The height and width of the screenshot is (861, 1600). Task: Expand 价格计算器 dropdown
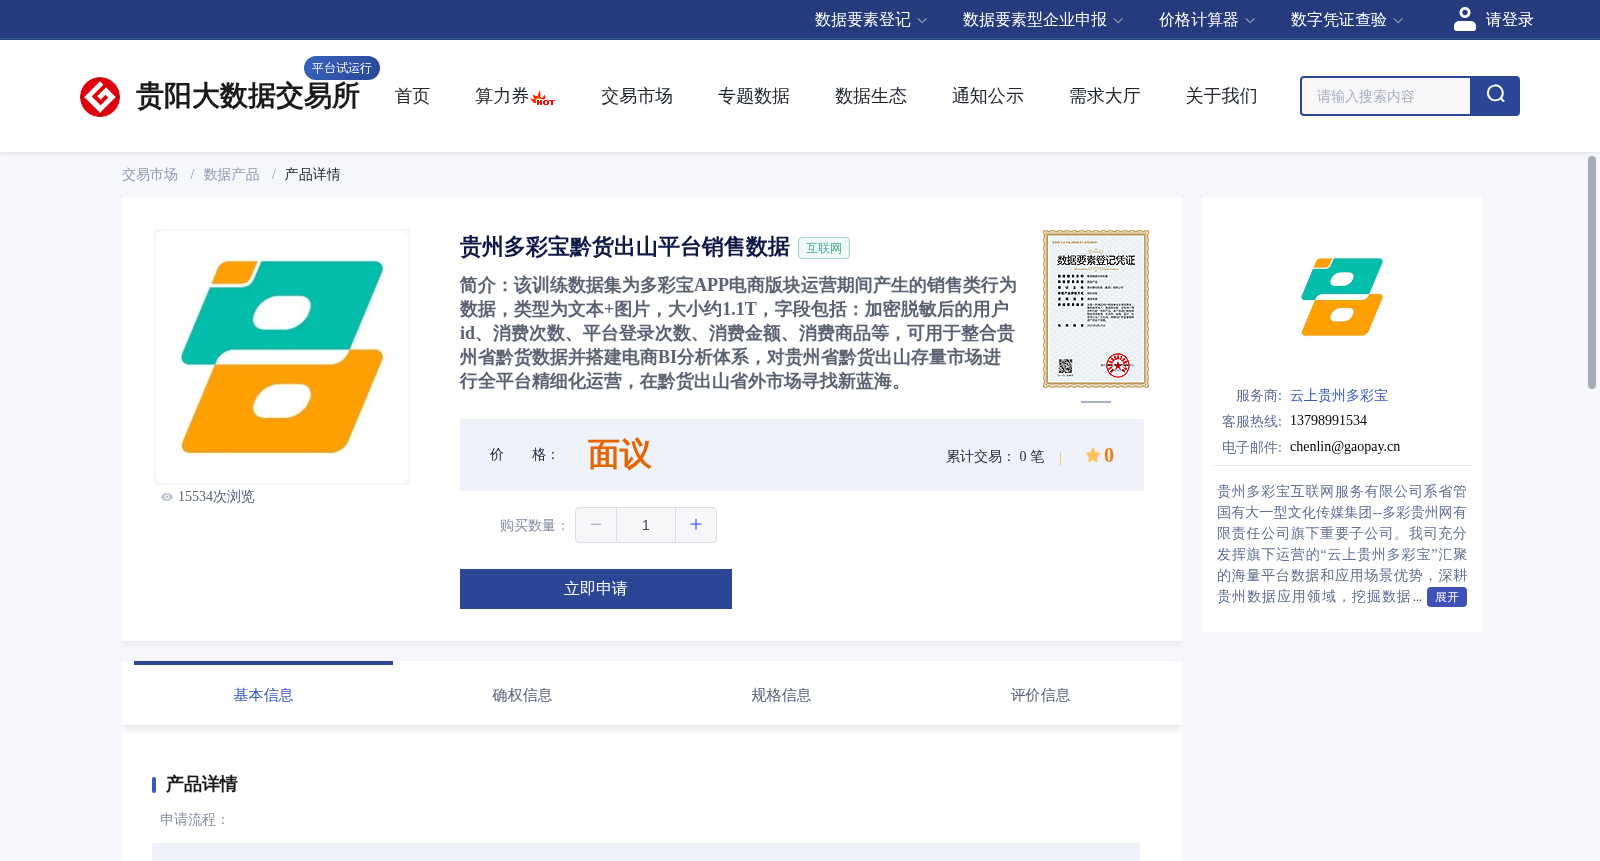pyautogui.click(x=1207, y=20)
